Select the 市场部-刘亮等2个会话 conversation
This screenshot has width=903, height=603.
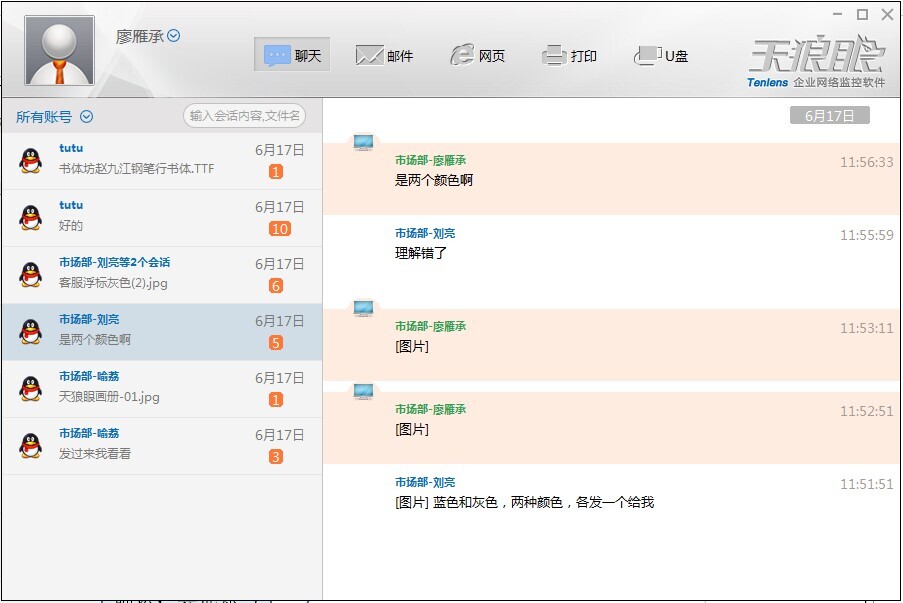[162, 275]
